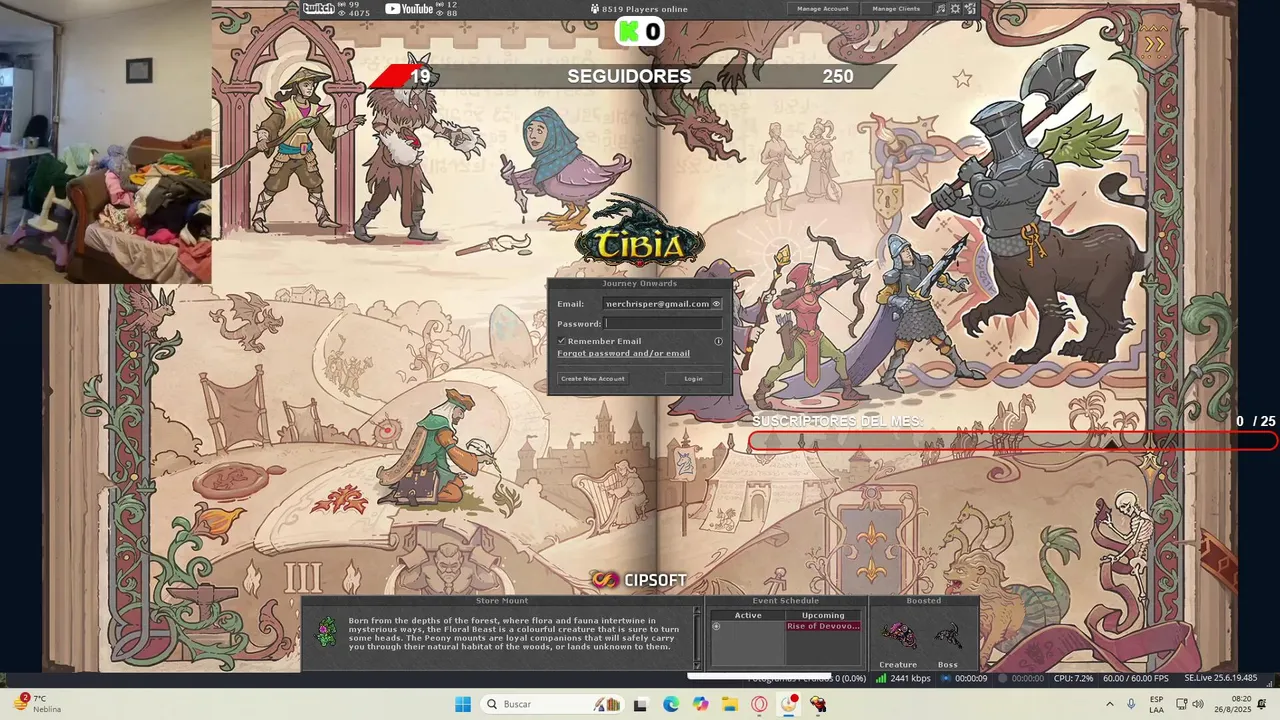
Task: Click the Boosted panel title
Action: click(923, 601)
